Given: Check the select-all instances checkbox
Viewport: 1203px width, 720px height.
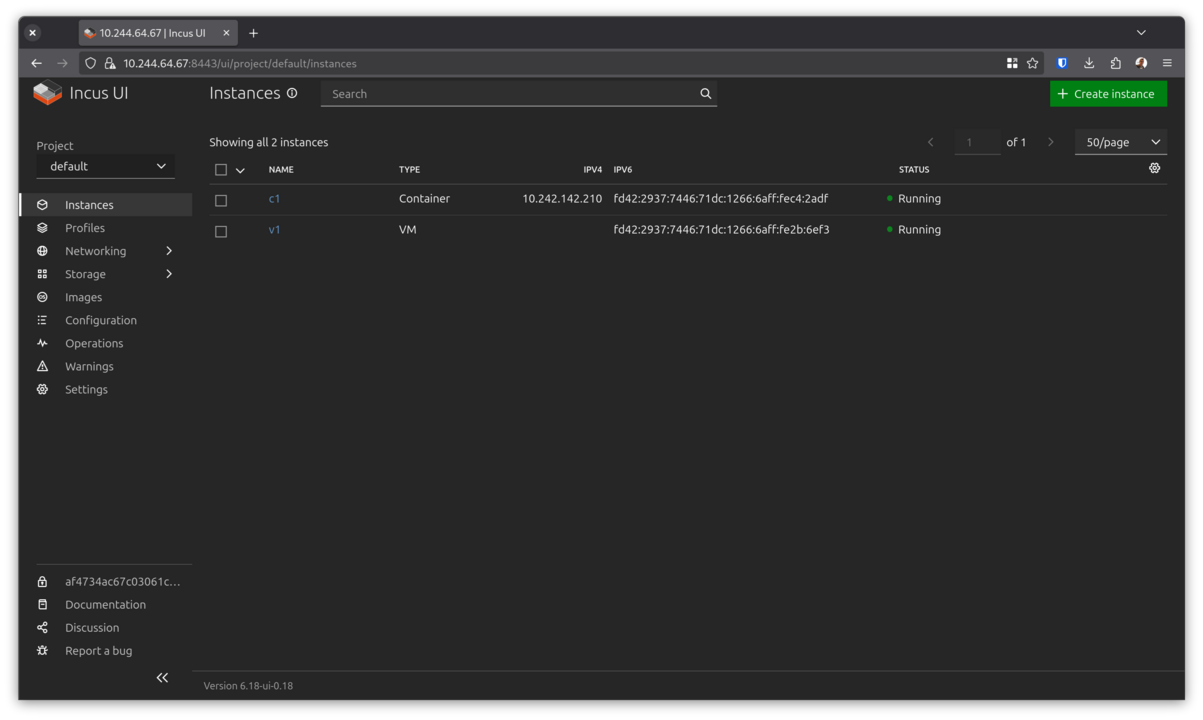Looking at the screenshot, I should pos(221,169).
